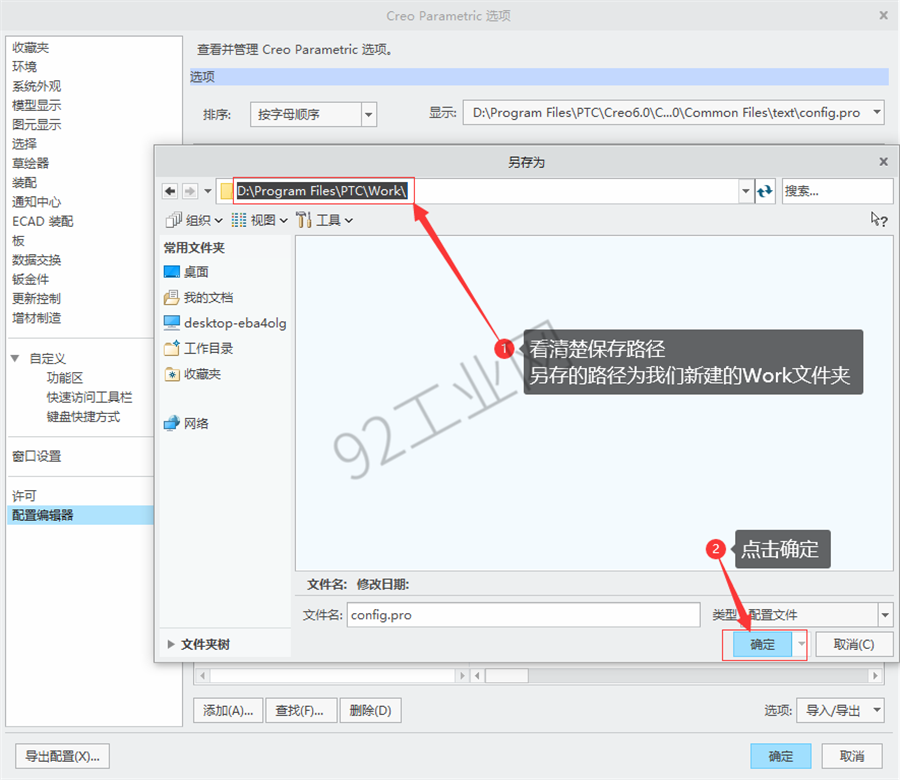This screenshot has width=900, height=780.
Task: Click Add 添加(A)... button
Action: coord(228,711)
